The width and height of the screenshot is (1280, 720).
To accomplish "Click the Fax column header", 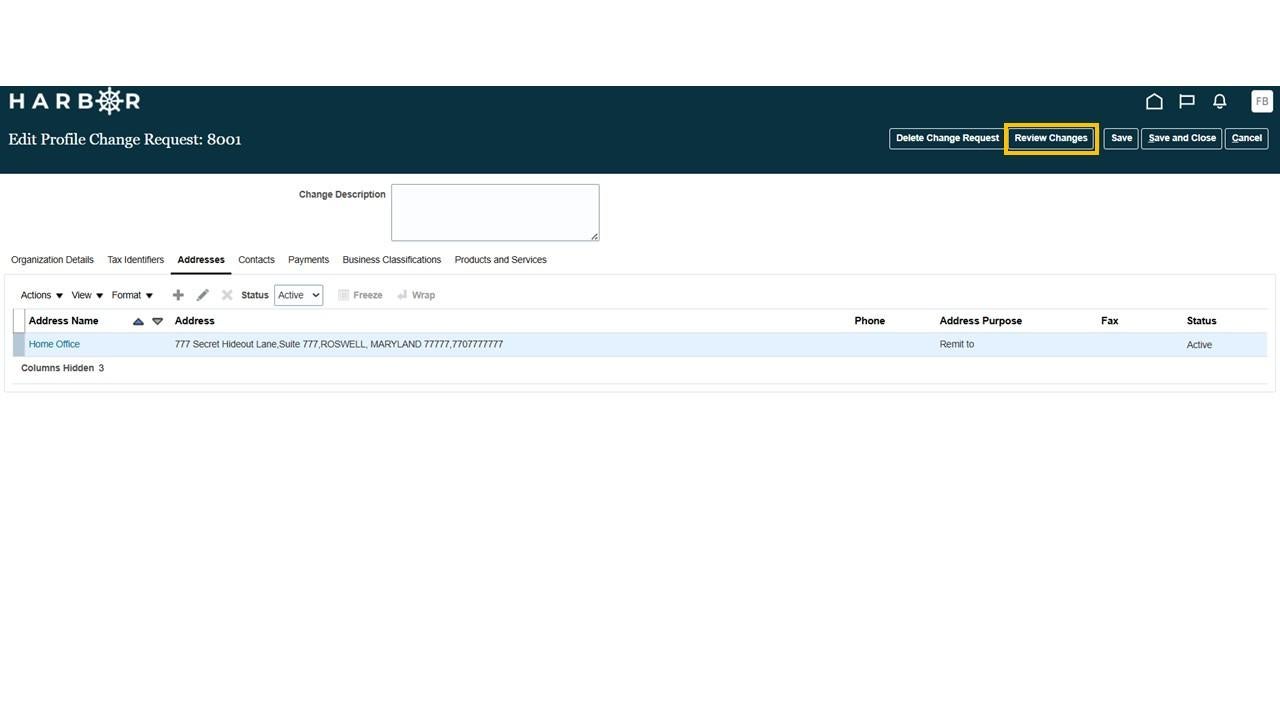I will [x=1109, y=321].
